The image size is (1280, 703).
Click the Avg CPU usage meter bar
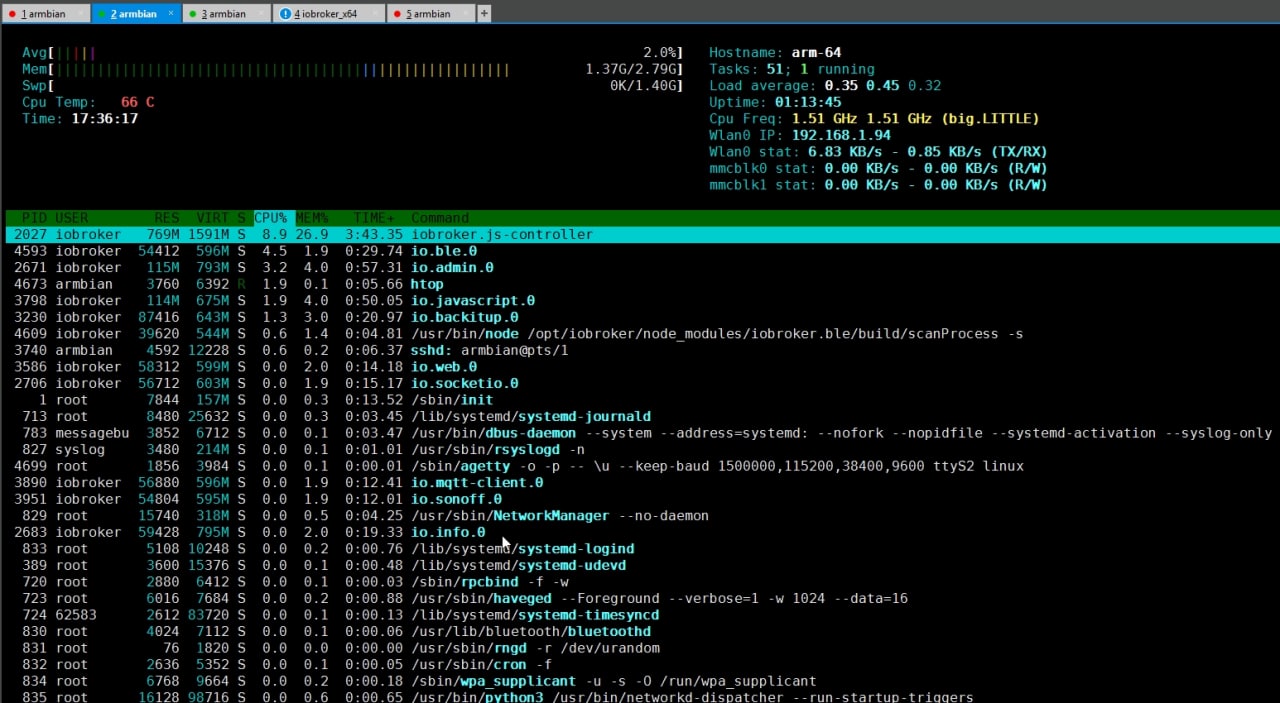pos(352,52)
